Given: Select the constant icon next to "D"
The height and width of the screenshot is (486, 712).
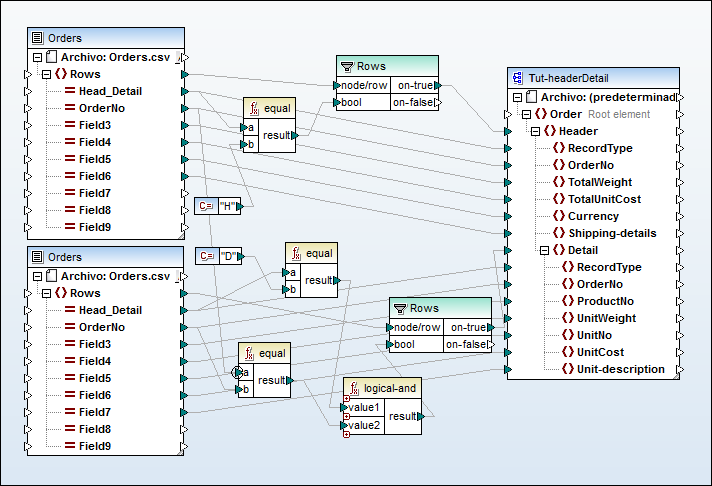Looking at the screenshot, I should pos(207,256).
